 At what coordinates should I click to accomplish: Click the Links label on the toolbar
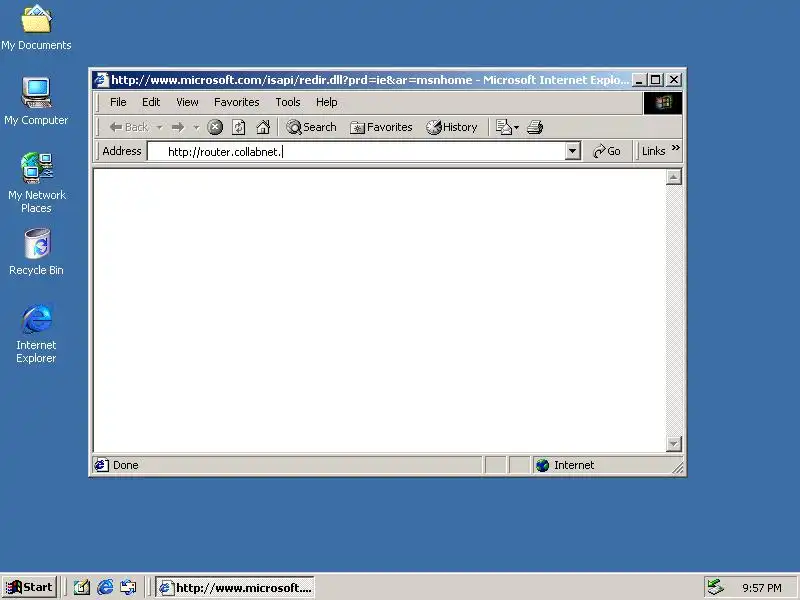coord(654,151)
